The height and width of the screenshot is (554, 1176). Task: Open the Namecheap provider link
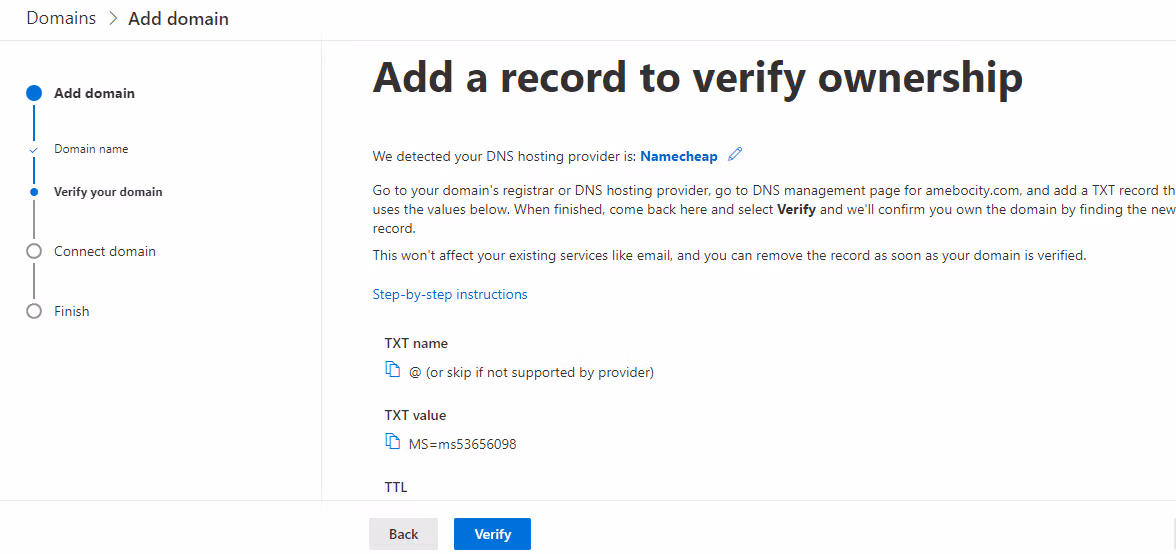tap(680, 156)
